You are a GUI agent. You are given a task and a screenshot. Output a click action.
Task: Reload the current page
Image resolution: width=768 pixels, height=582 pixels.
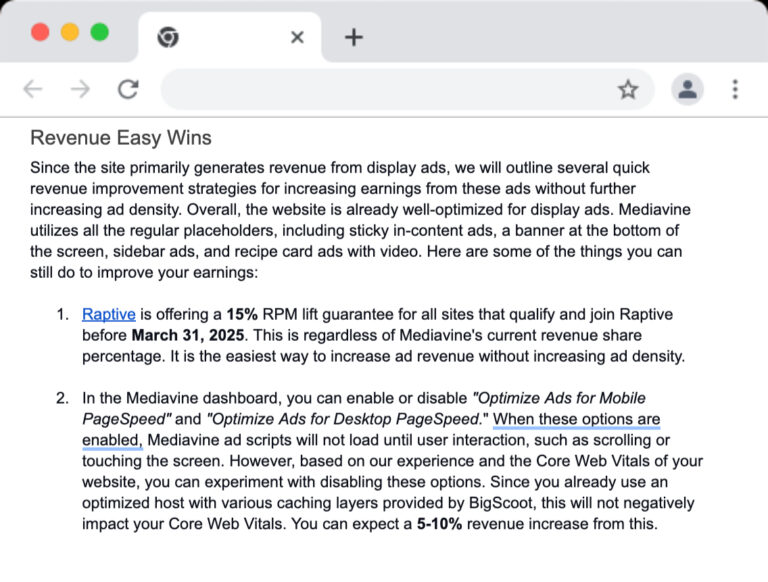[128, 89]
